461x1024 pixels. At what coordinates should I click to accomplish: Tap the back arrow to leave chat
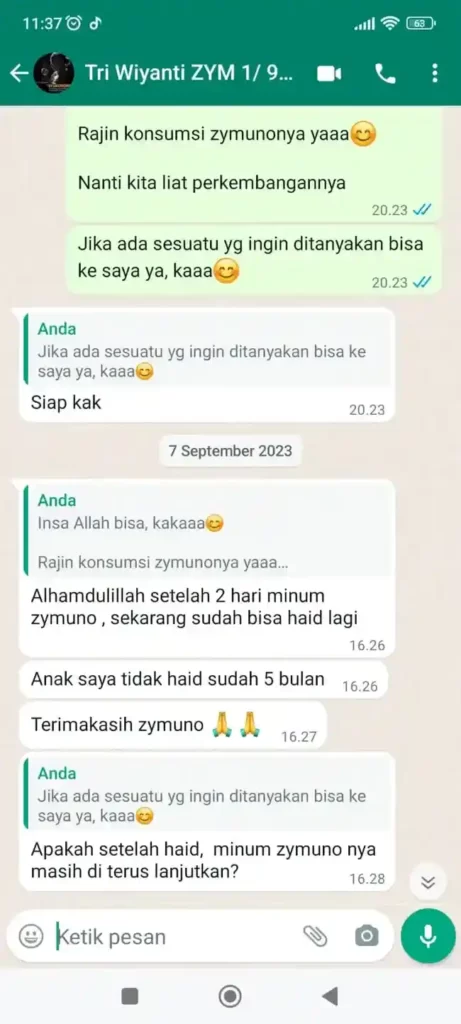click(x=20, y=73)
